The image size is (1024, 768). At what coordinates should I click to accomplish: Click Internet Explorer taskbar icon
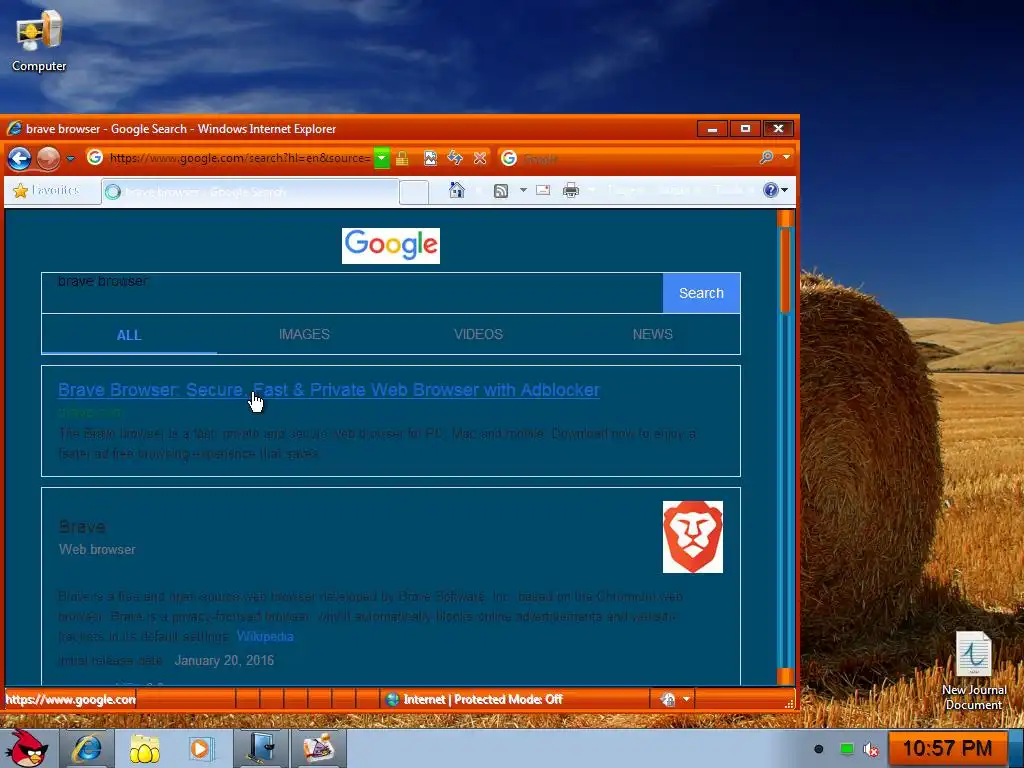(x=88, y=748)
